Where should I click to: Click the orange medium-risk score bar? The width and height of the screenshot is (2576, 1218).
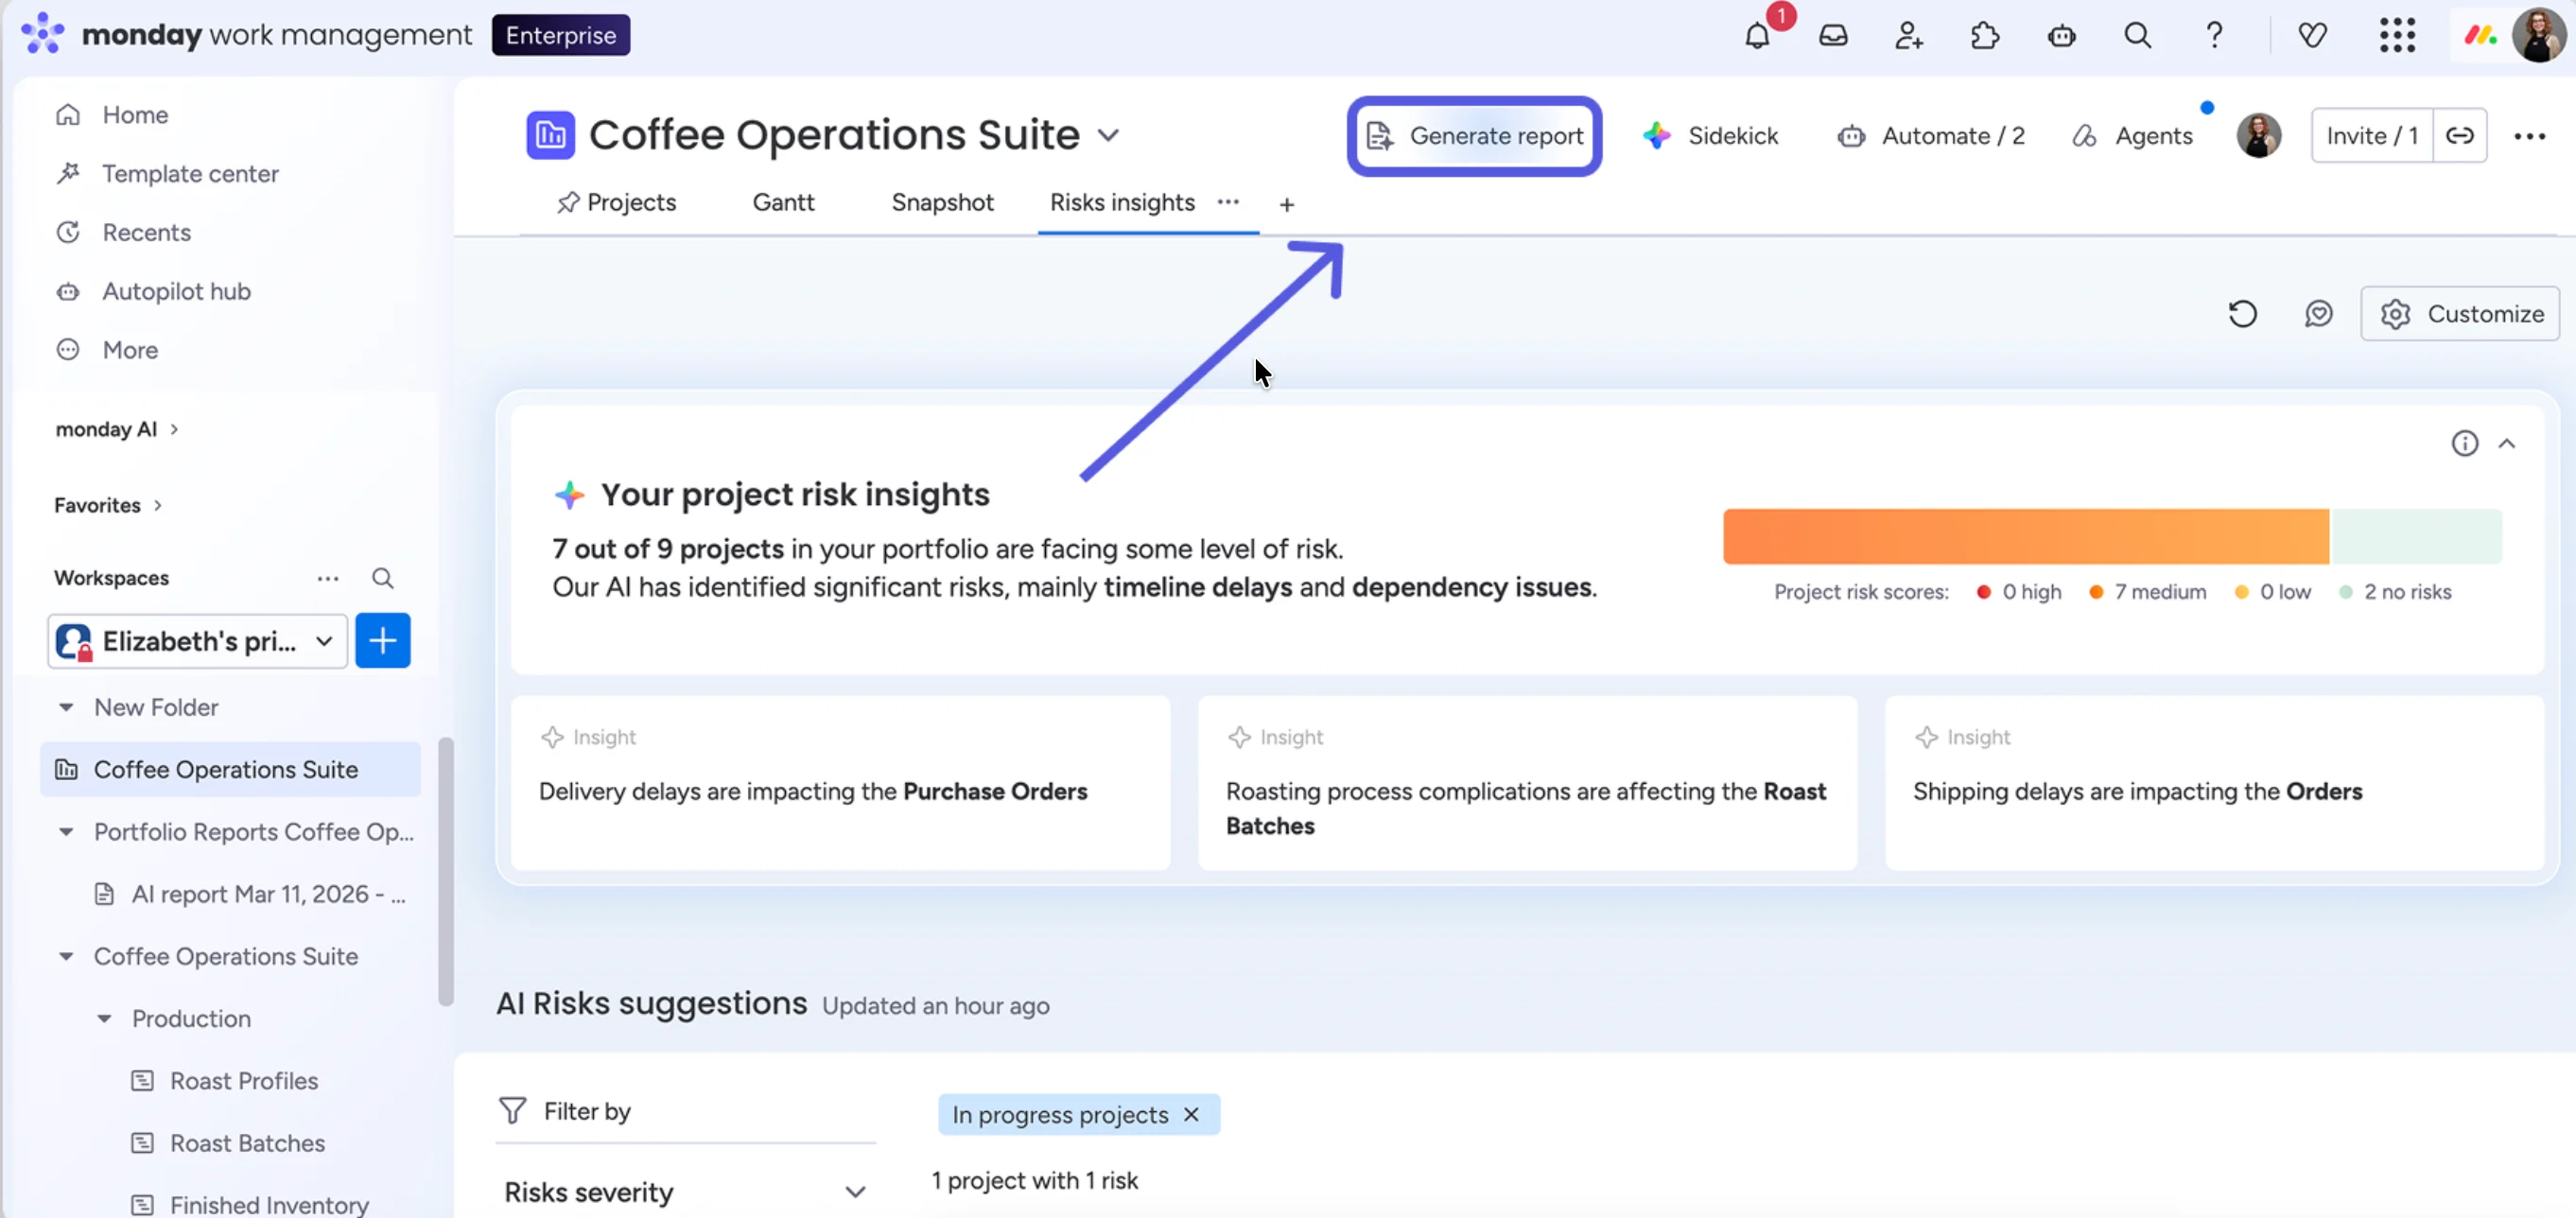(x=2025, y=537)
